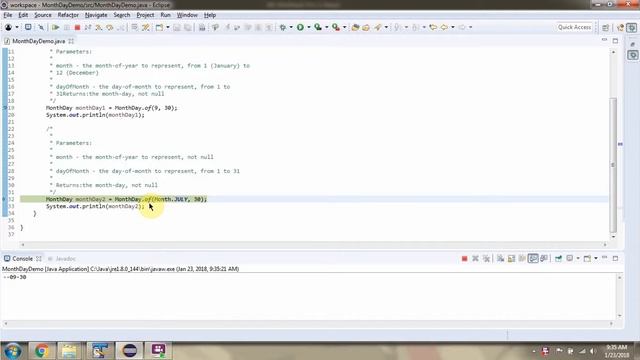Click the Run Last Tool coverage icon
Screen dimensions: 640x360
(x=318, y=27)
